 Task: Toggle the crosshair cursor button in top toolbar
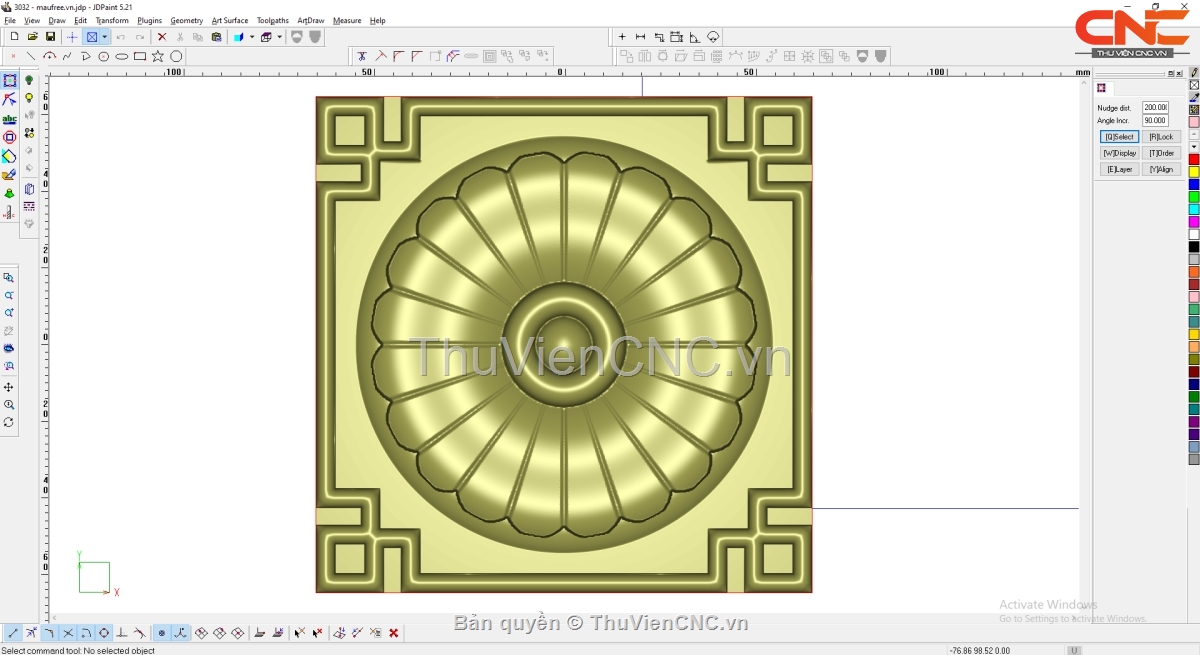point(72,37)
